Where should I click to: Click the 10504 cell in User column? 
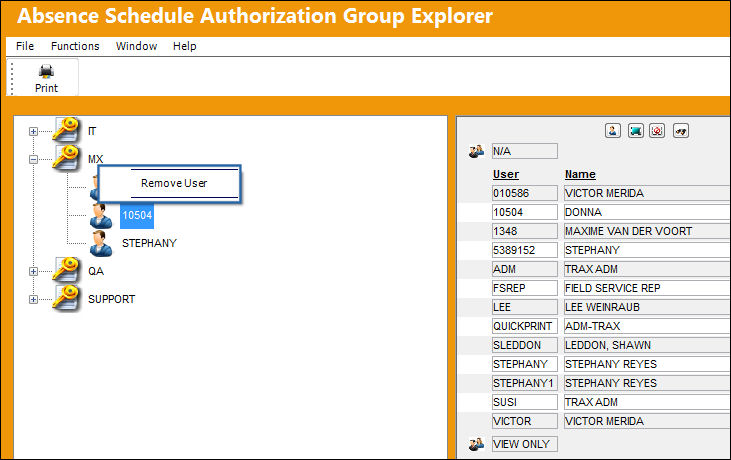pyautogui.click(x=524, y=212)
